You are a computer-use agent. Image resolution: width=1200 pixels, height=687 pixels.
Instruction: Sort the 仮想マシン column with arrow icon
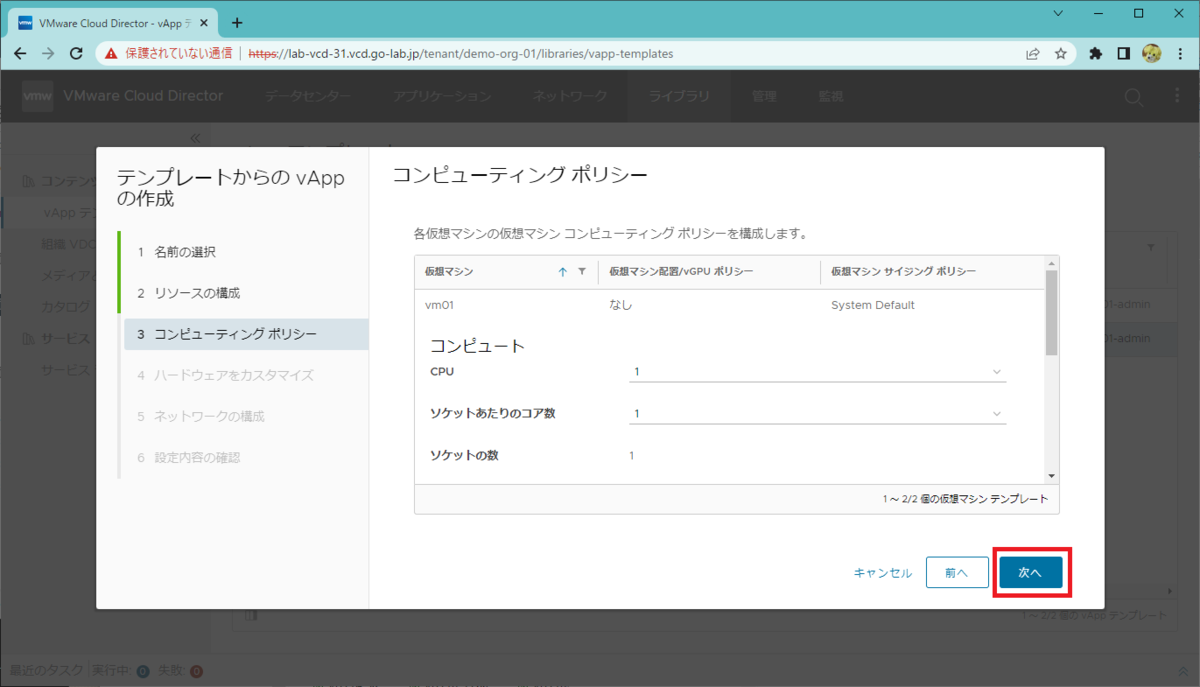click(x=562, y=272)
